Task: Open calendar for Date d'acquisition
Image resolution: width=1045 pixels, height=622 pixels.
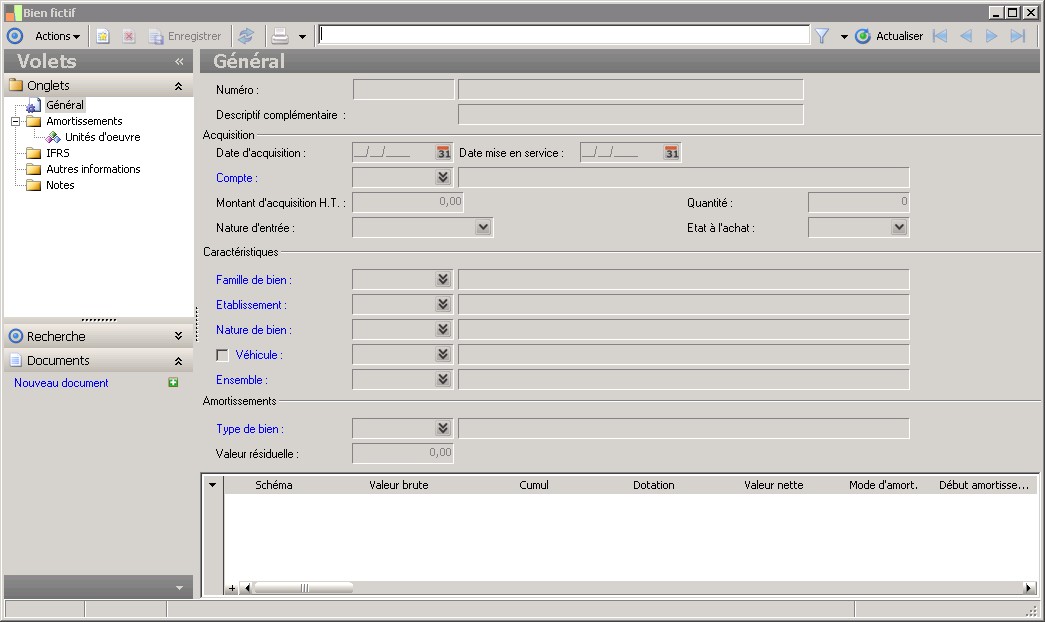Action: (x=443, y=153)
